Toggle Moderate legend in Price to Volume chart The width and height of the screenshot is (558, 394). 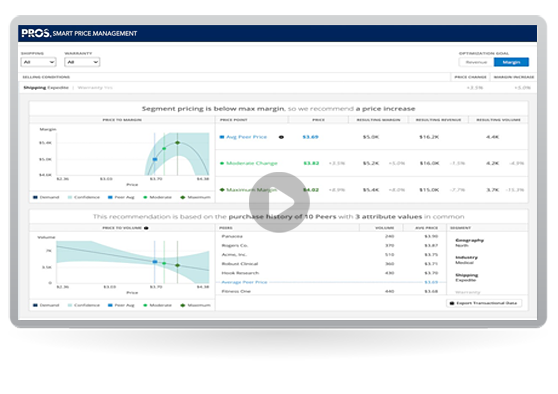(157, 305)
